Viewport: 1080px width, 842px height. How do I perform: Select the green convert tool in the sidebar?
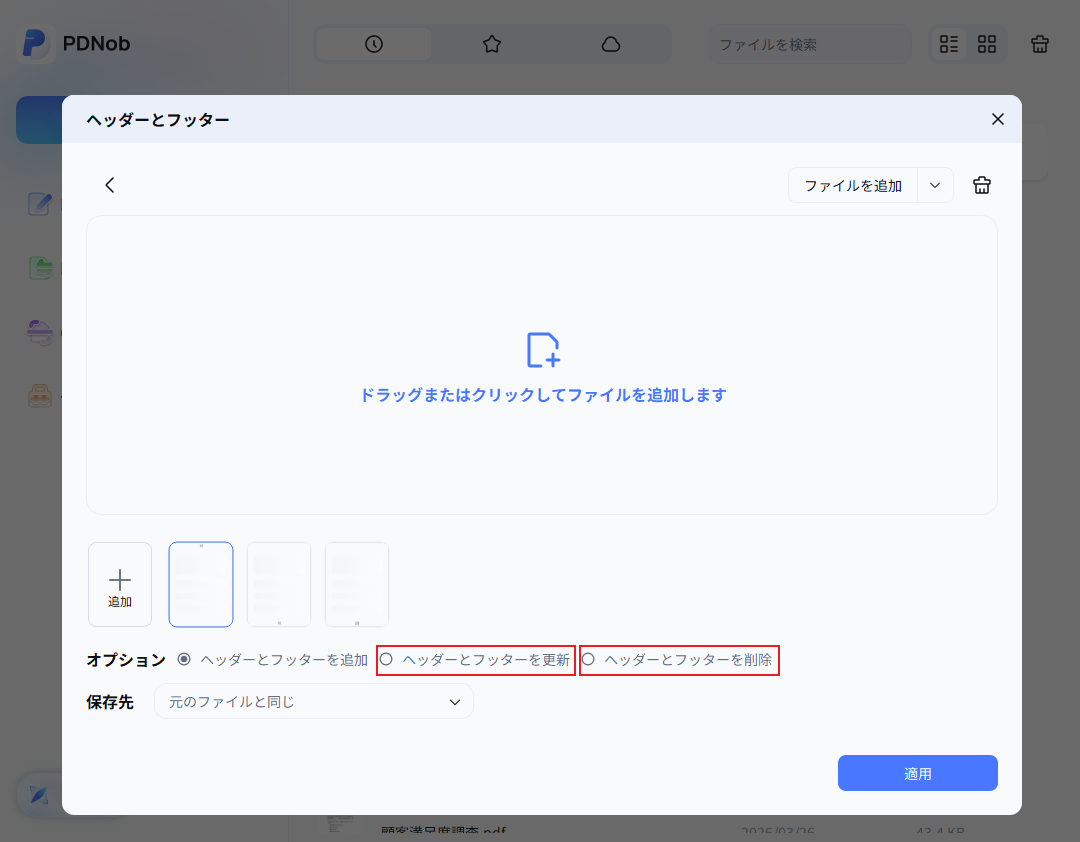40,268
